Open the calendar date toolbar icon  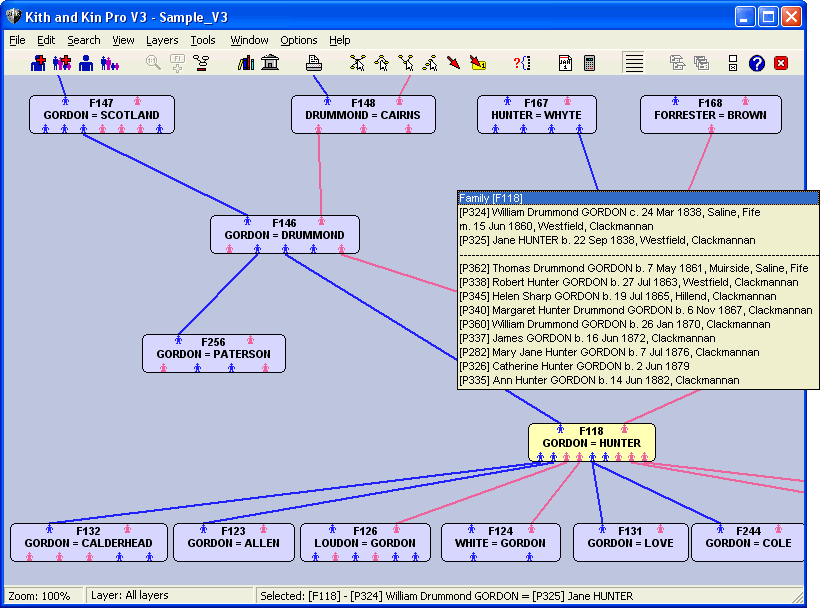coord(565,63)
